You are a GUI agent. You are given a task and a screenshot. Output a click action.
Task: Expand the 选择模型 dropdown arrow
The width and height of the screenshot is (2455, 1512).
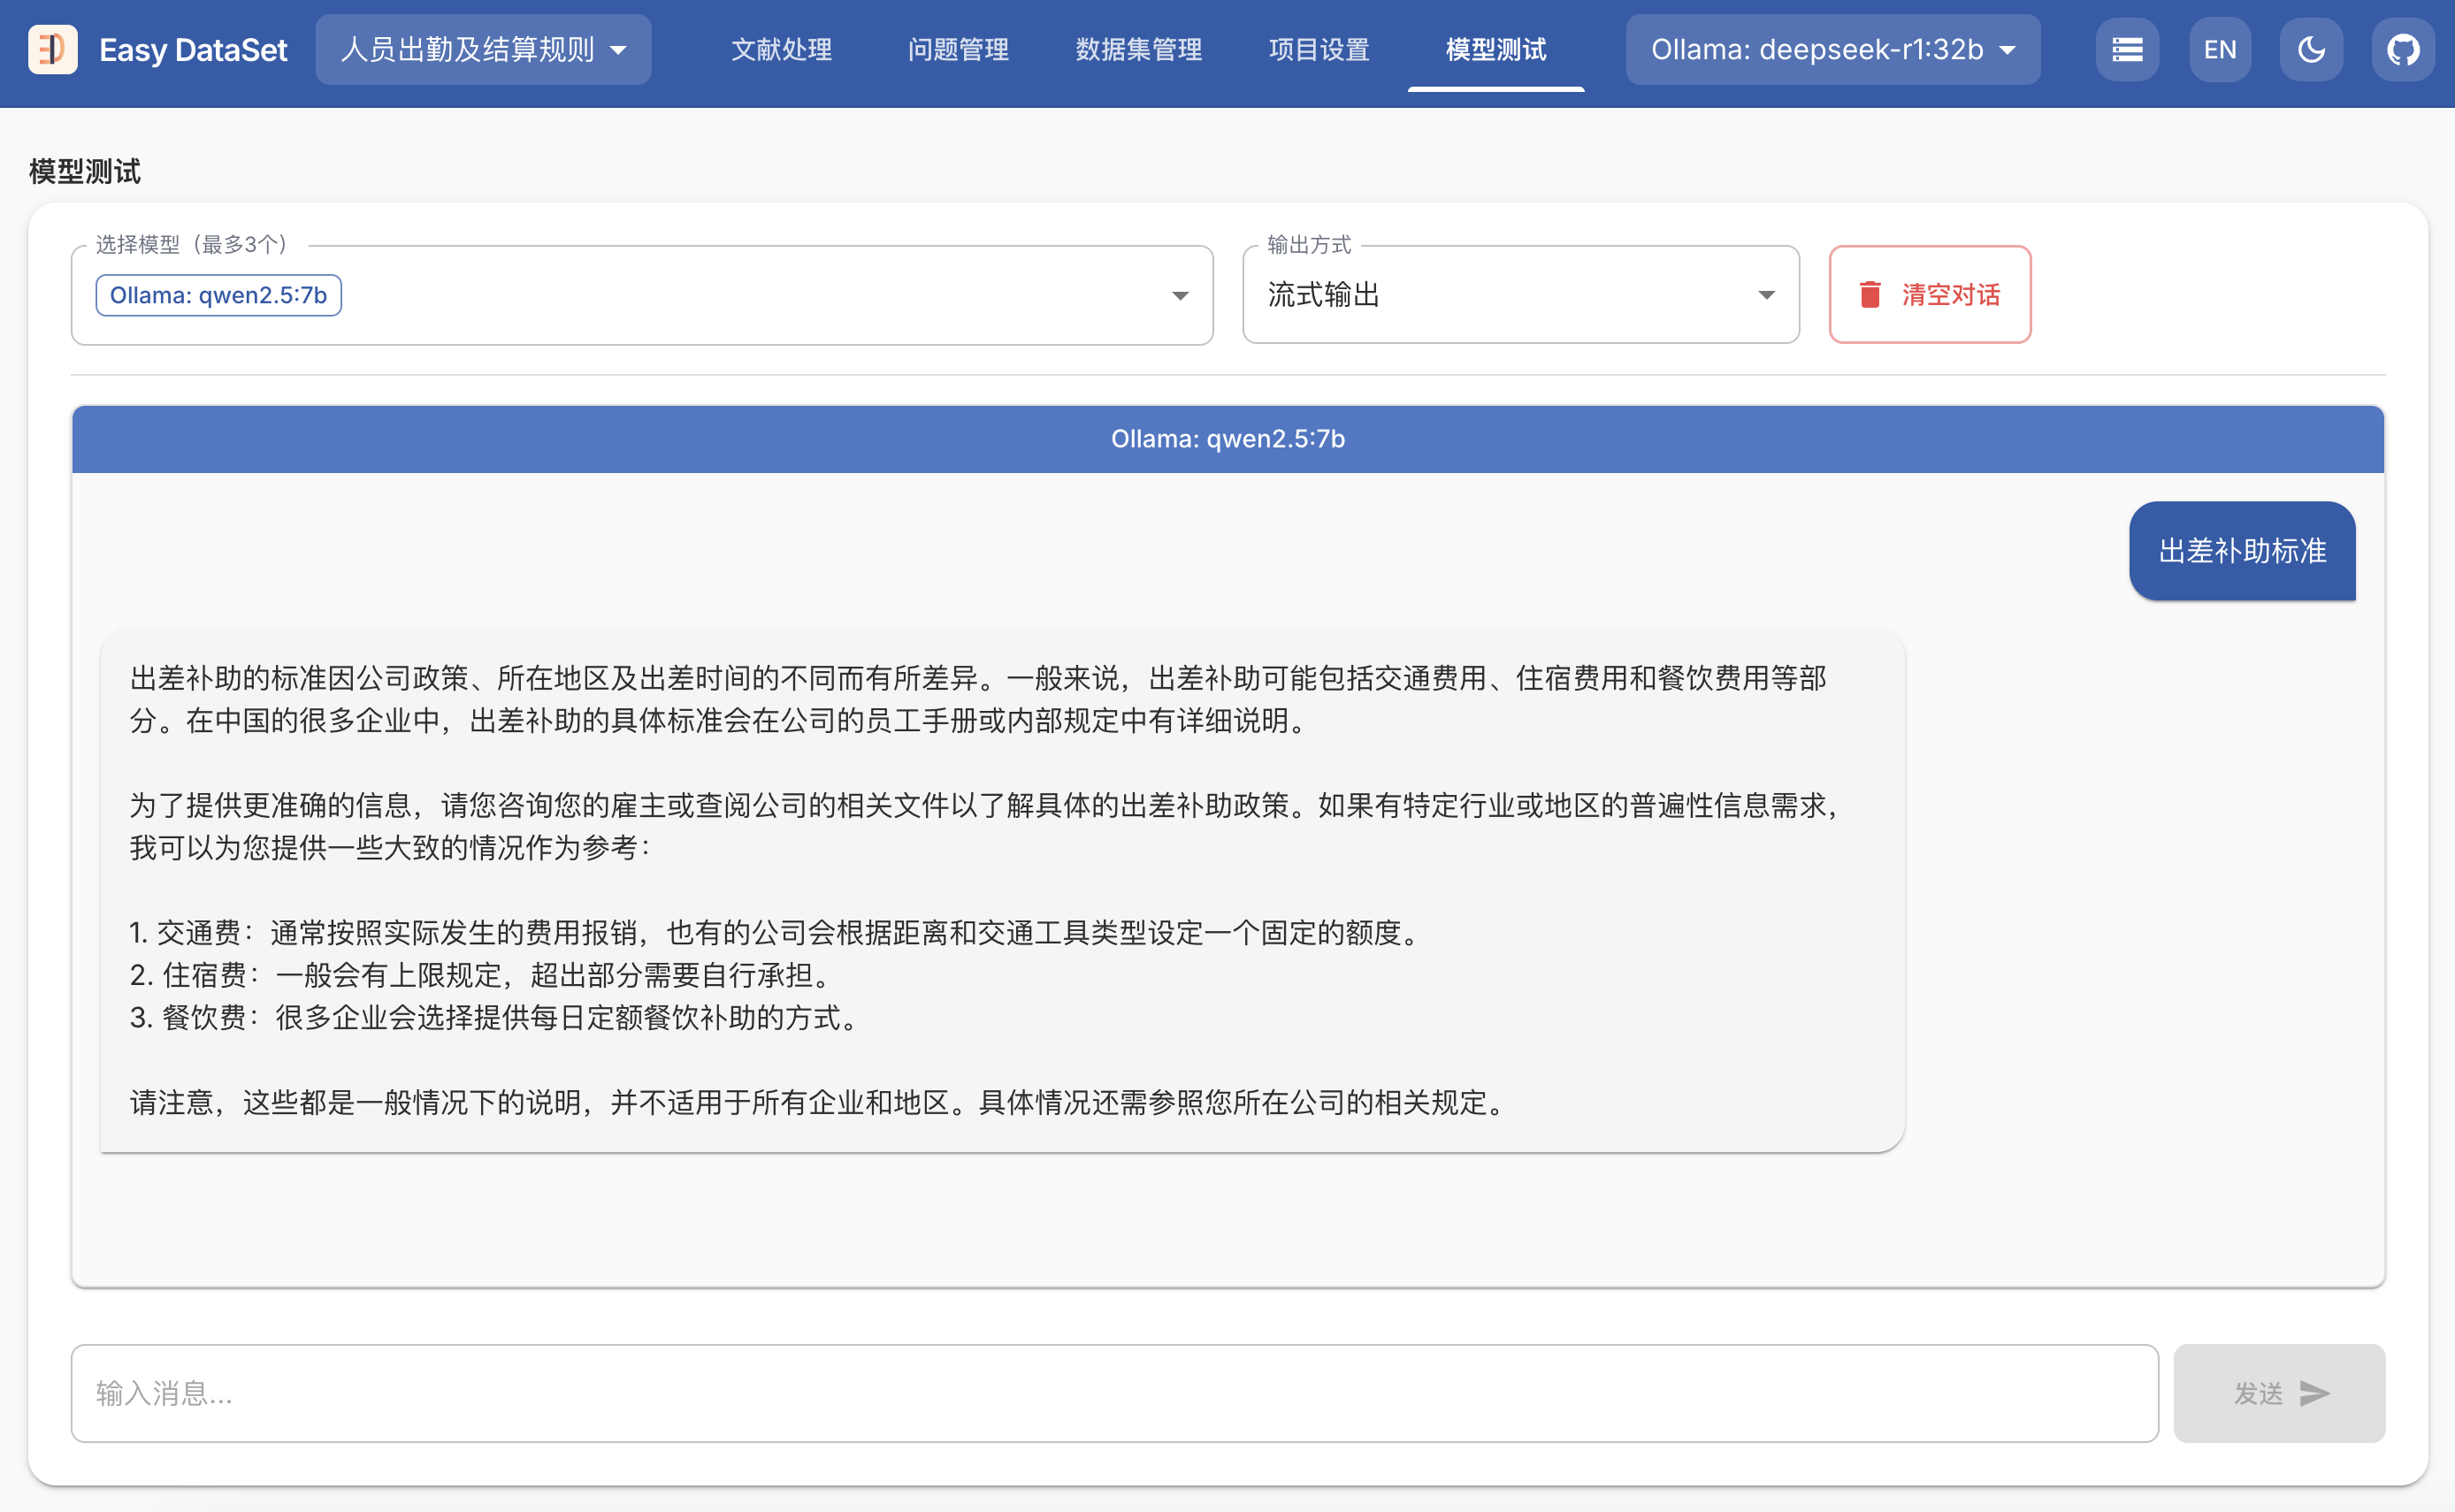[x=1180, y=296]
